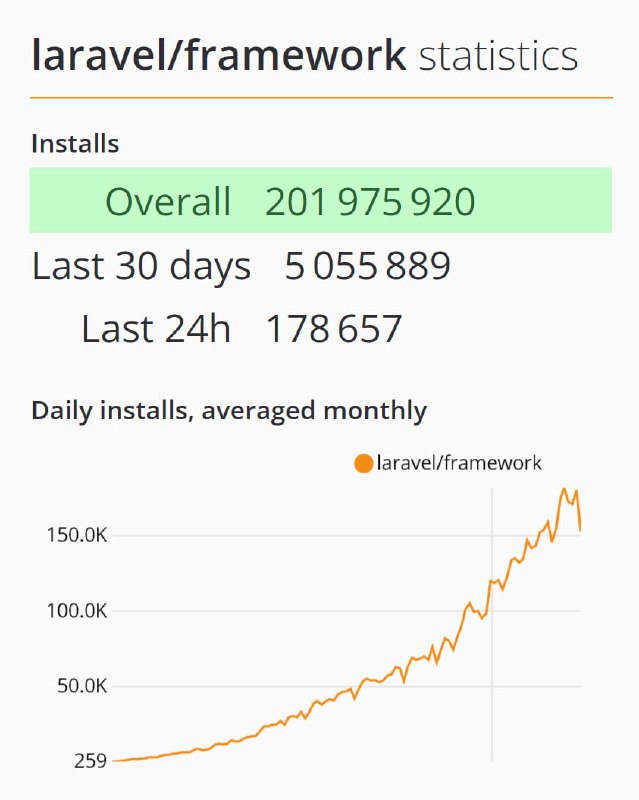Select the value 5 055 889
The height and width of the screenshot is (800, 639).
tap(367, 266)
